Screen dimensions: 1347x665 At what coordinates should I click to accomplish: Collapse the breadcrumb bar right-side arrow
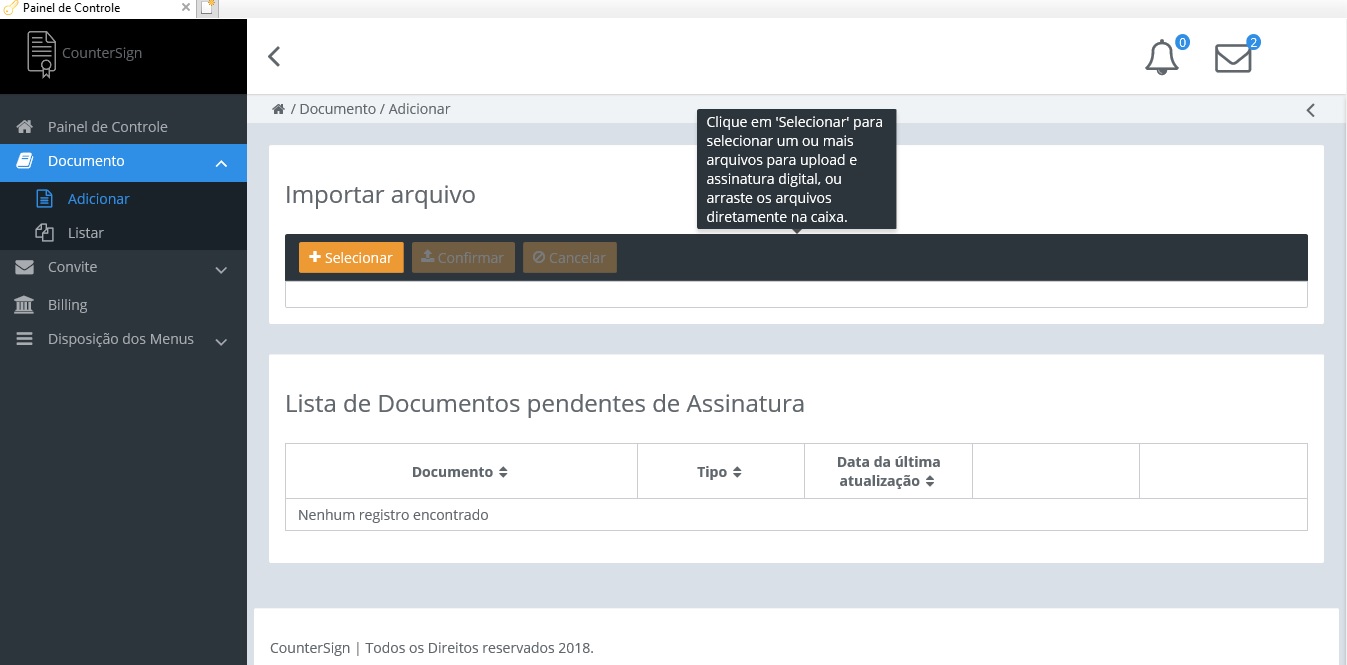1310,110
